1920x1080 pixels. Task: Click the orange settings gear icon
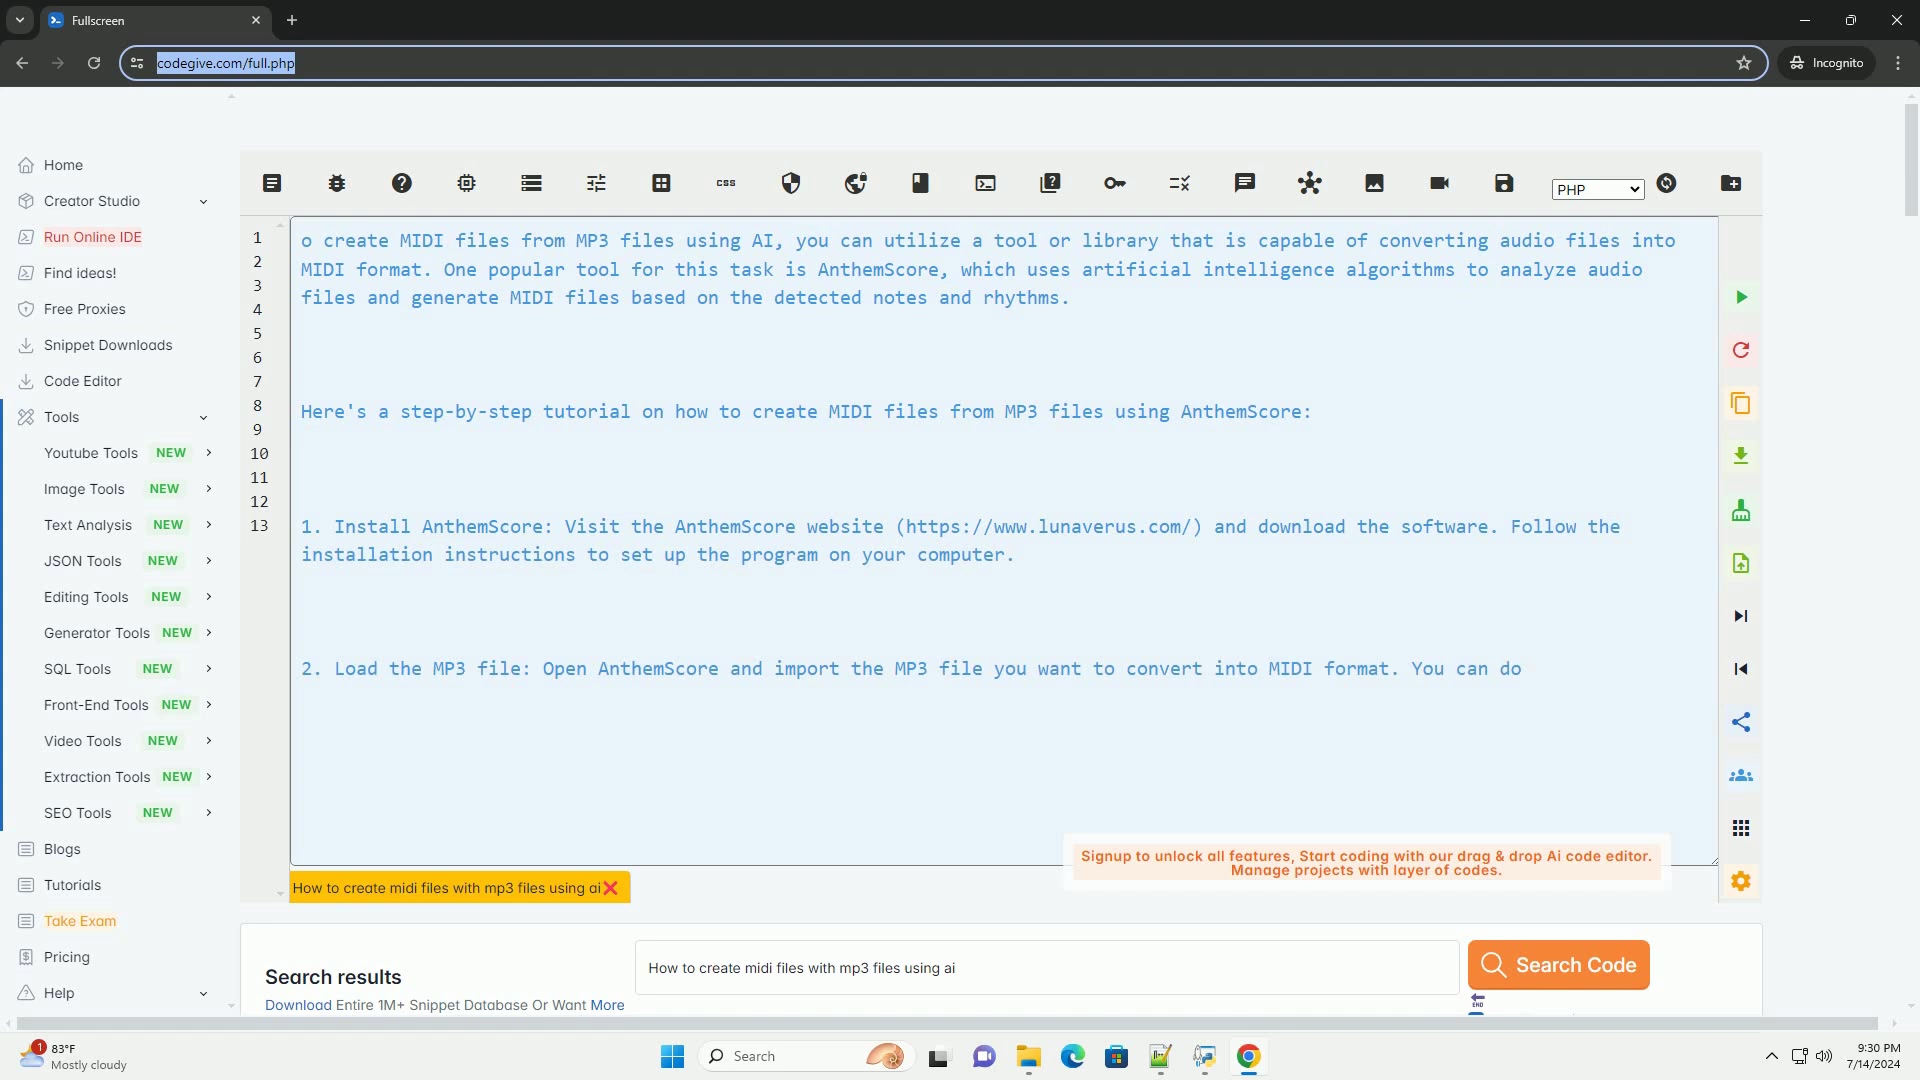[x=1741, y=881]
